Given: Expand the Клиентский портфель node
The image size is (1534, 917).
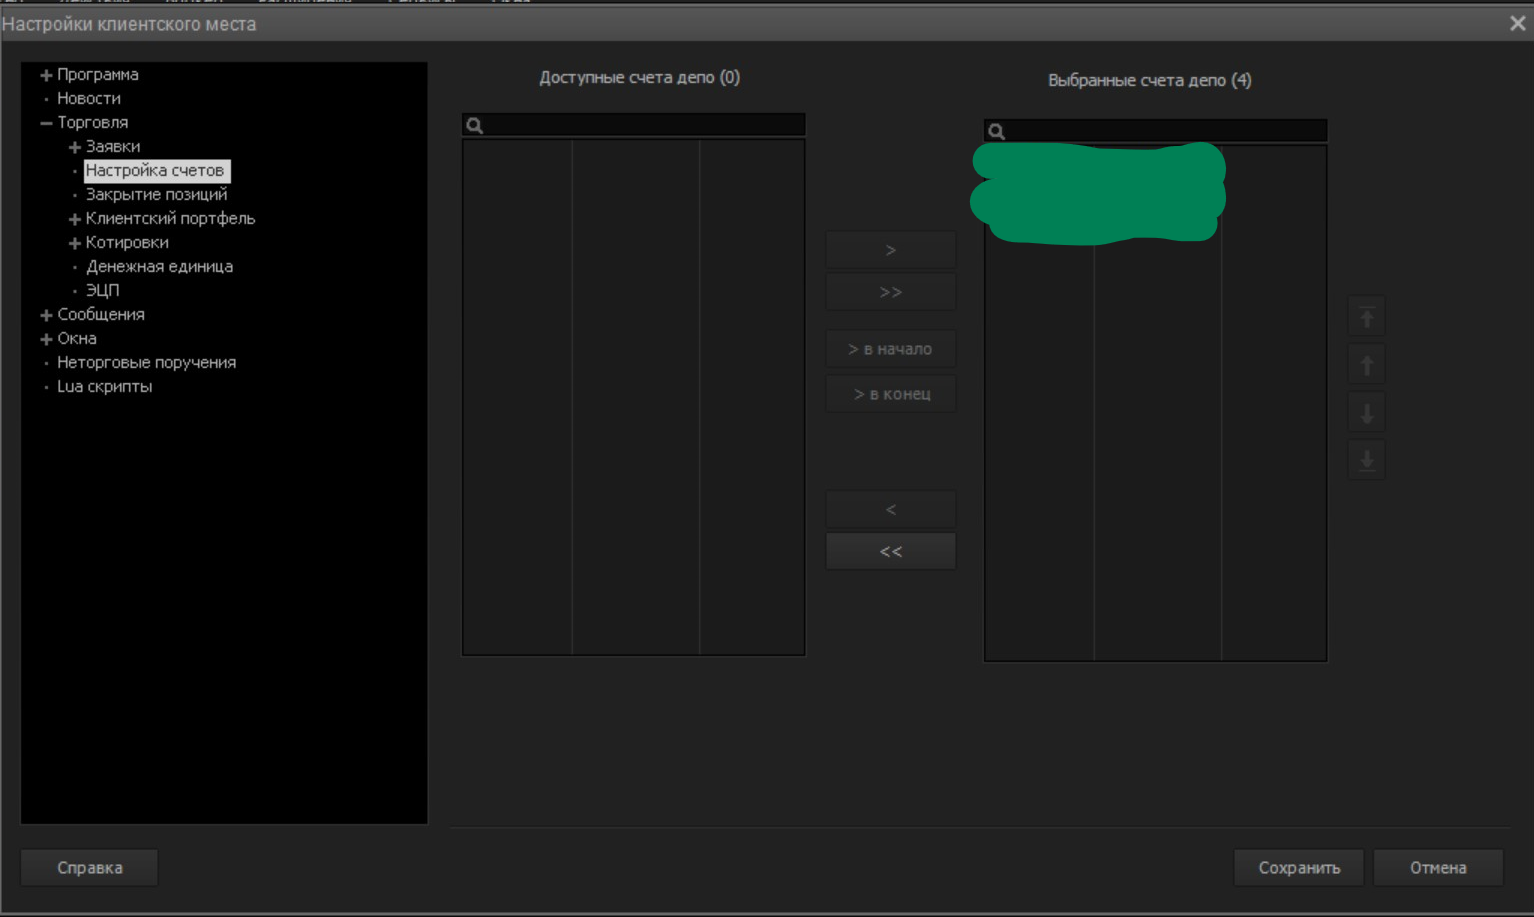Looking at the screenshot, I should (74, 219).
